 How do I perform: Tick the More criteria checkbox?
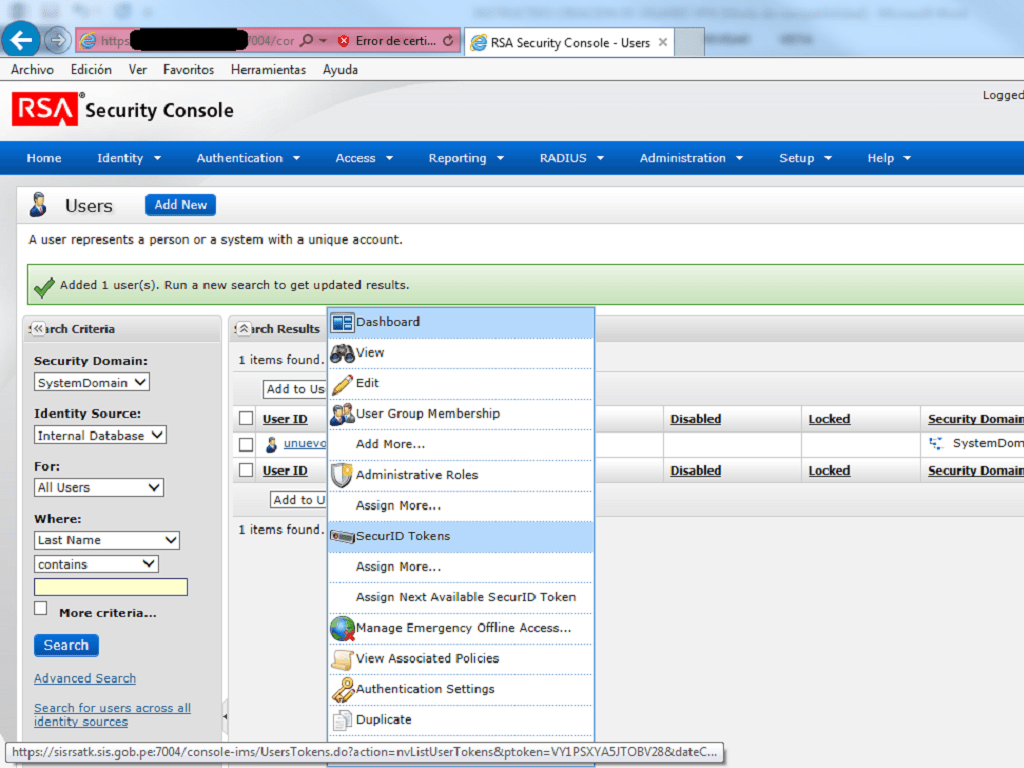(x=41, y=608)
